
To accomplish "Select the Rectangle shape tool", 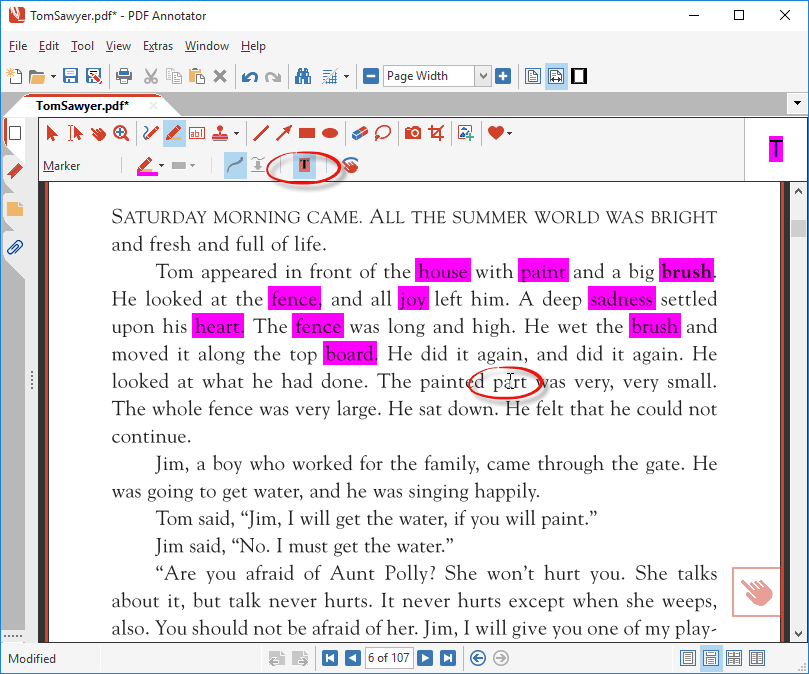I will [305, 132].
